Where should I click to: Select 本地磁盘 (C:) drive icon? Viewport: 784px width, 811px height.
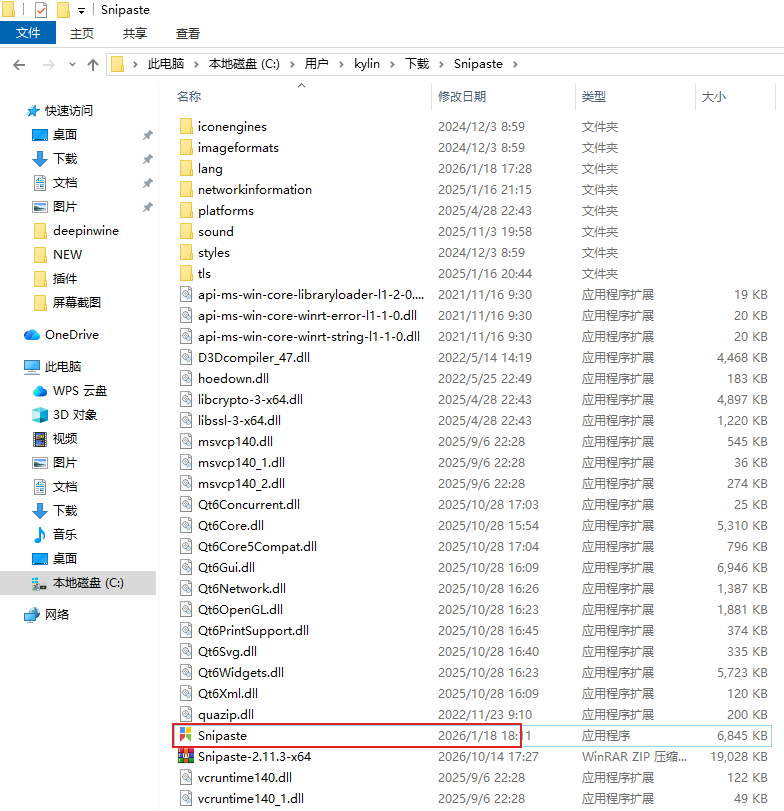coord(39,583)
